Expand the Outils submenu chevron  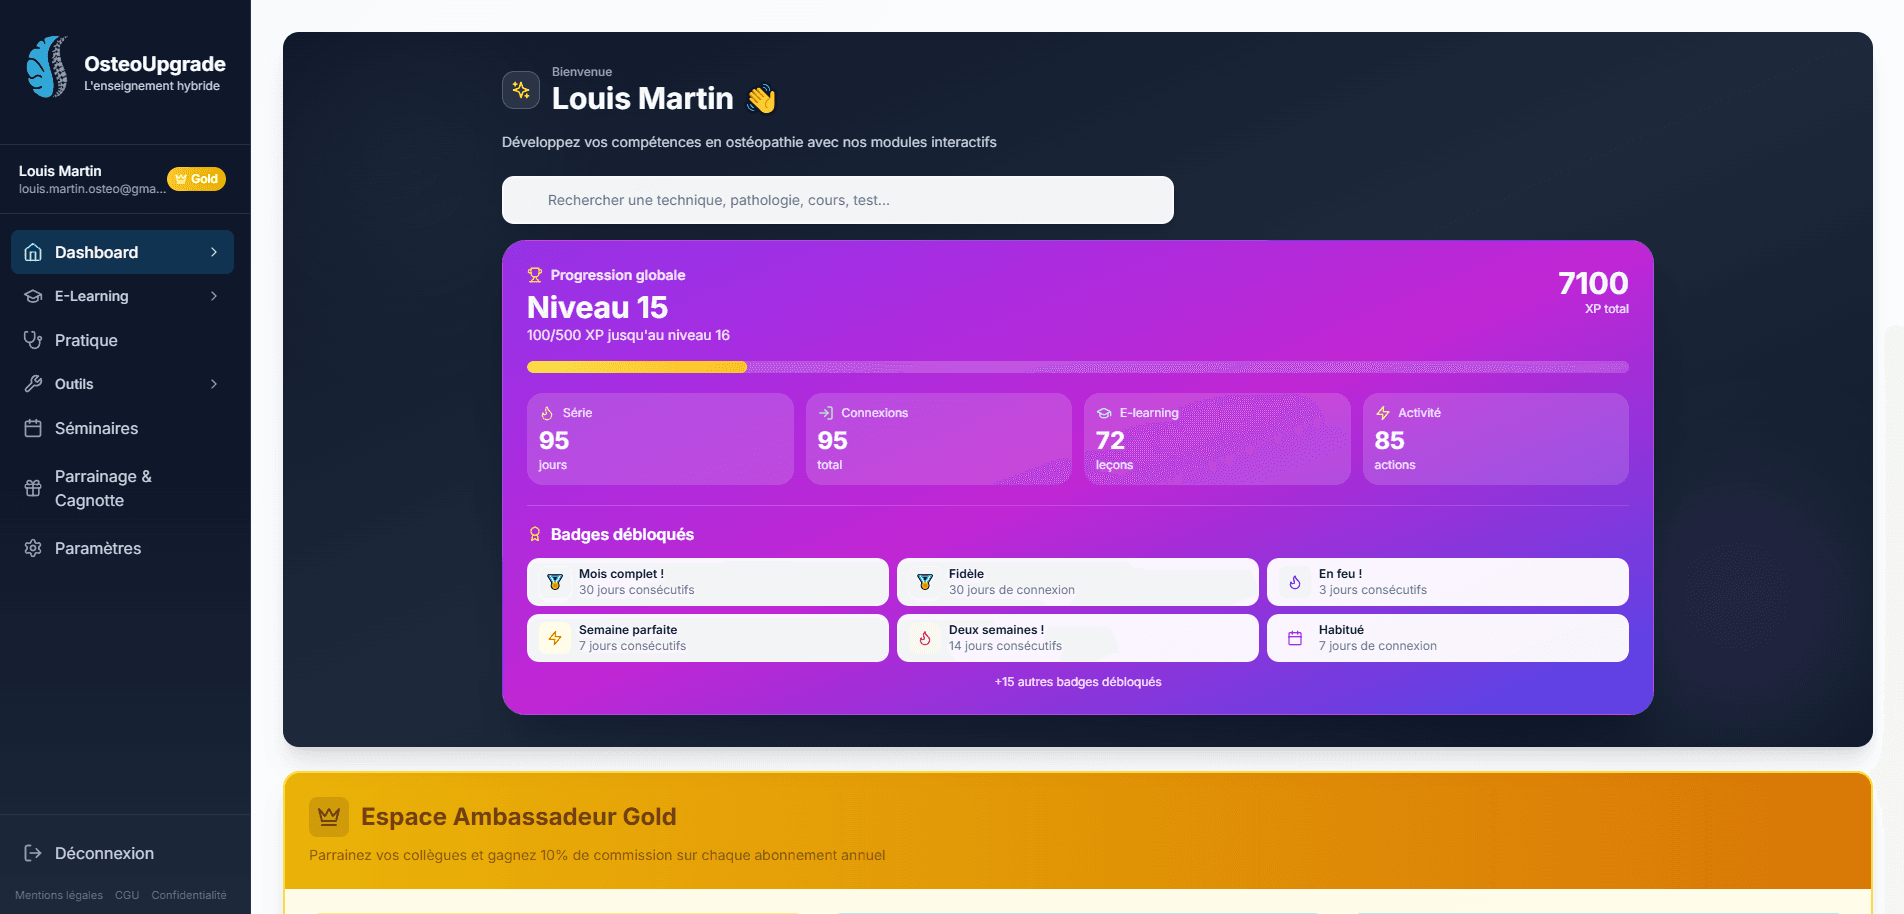click(213, 384)
